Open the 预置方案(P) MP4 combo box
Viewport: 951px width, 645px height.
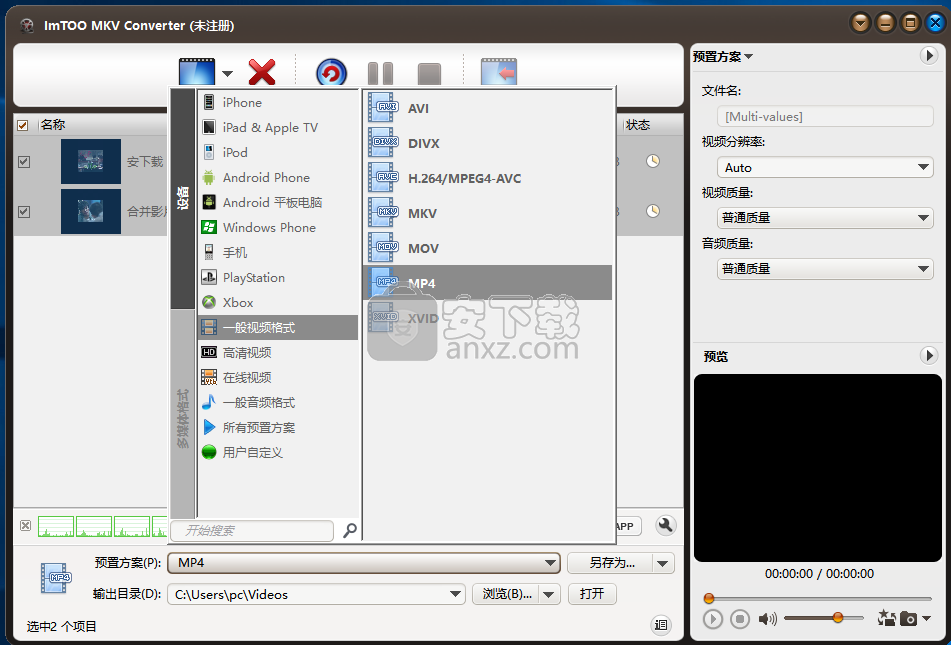363,562
